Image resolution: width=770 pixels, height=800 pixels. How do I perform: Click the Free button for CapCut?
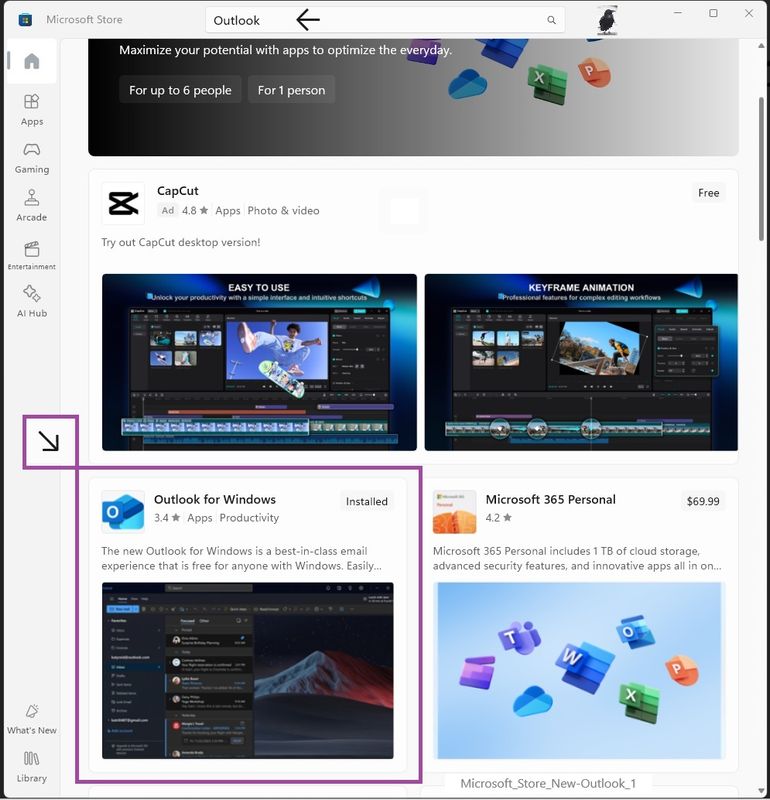click(708, 193)
